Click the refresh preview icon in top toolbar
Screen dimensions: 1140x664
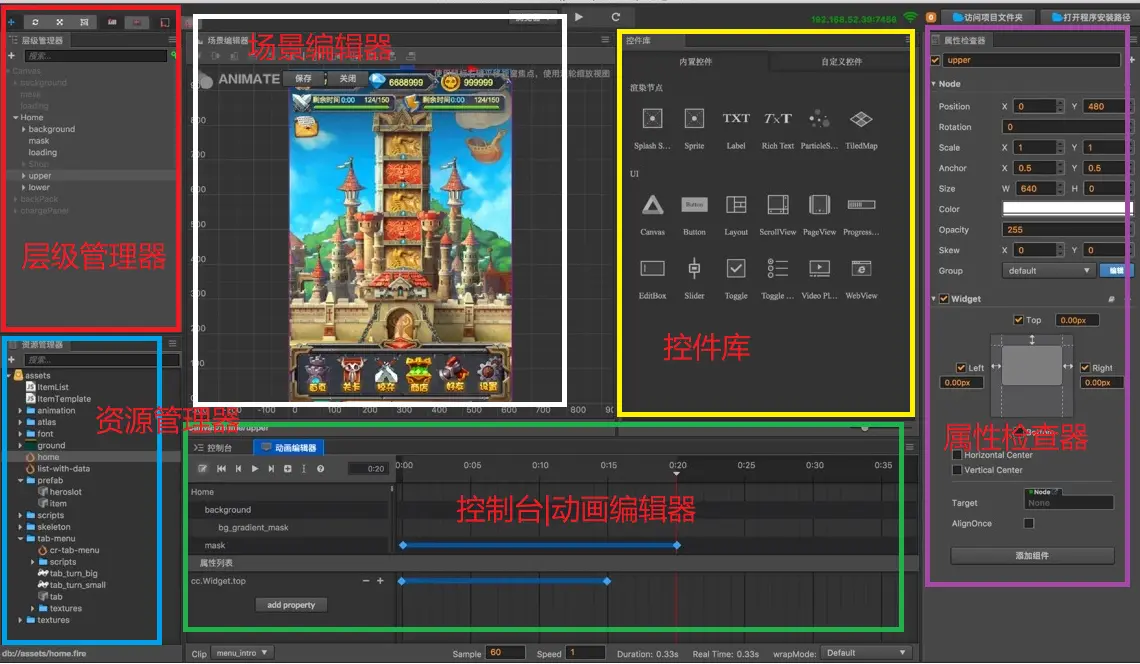(616, 17)
